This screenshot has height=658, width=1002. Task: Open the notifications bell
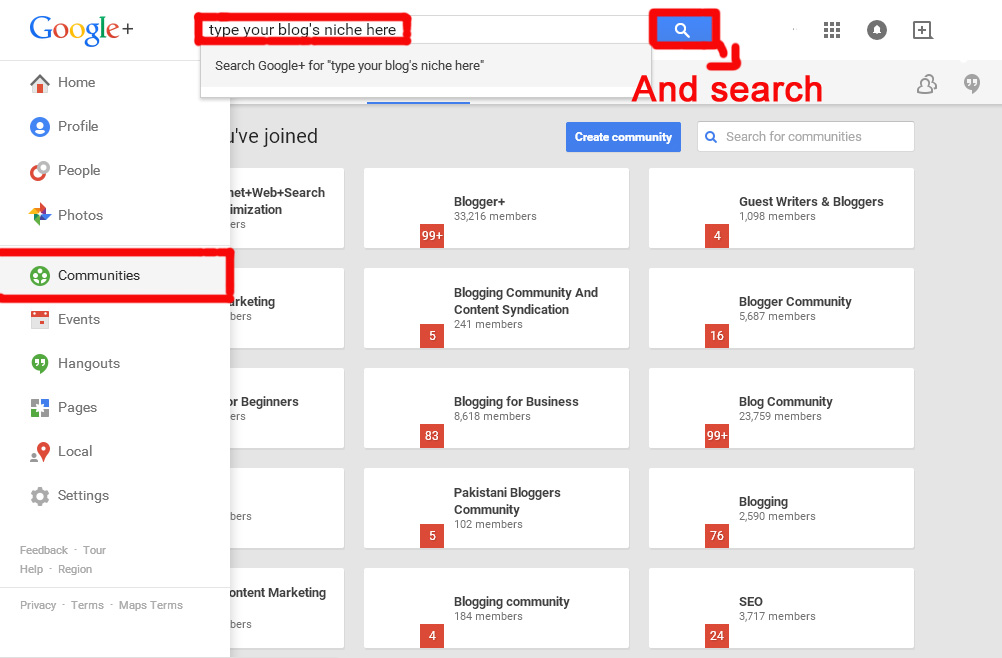pyautogui.click(x=877, y=30)
